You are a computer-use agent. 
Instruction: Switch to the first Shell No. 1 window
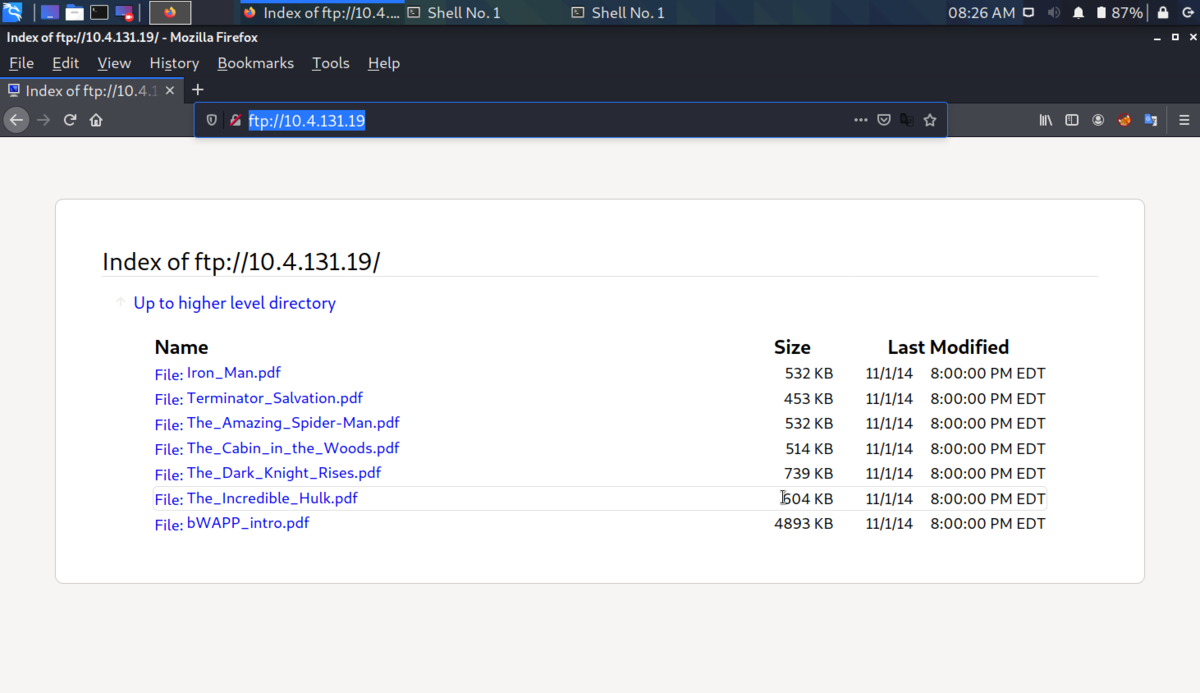[x=454, y=13]
